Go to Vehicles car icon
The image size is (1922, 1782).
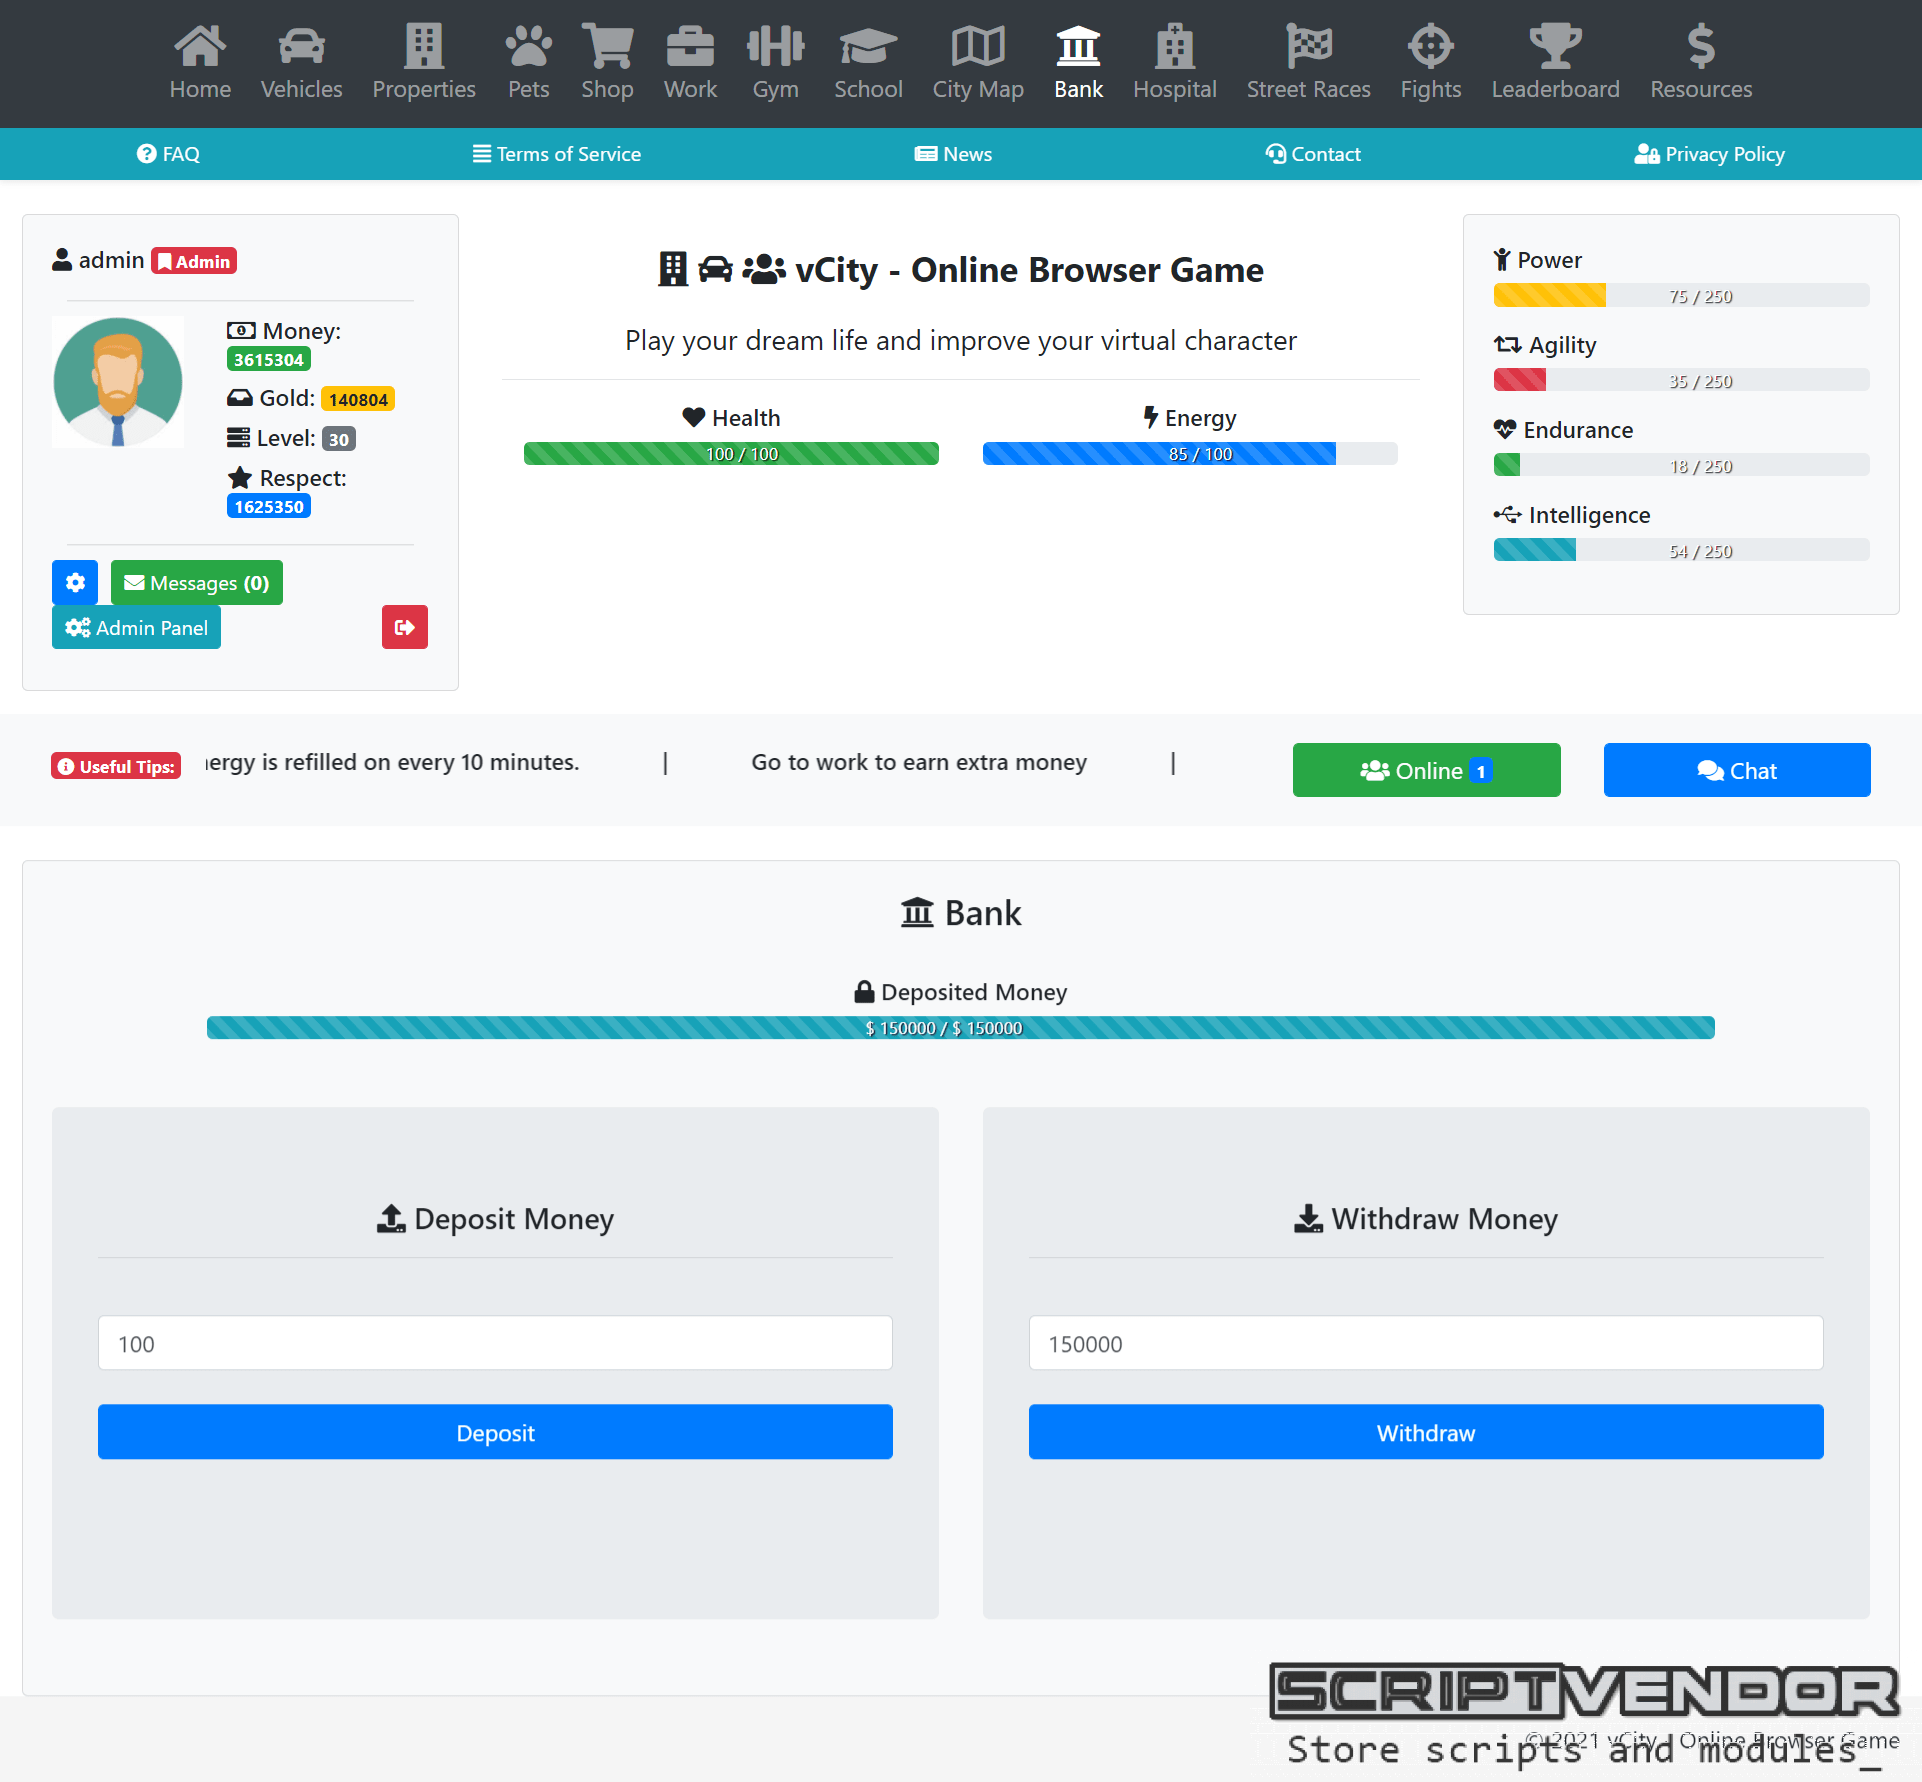coord(301,45)
